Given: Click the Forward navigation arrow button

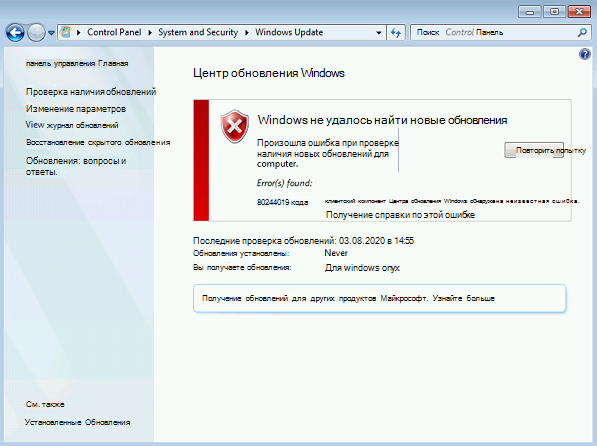Looking at the screenshot, I should tap(37, 33).
